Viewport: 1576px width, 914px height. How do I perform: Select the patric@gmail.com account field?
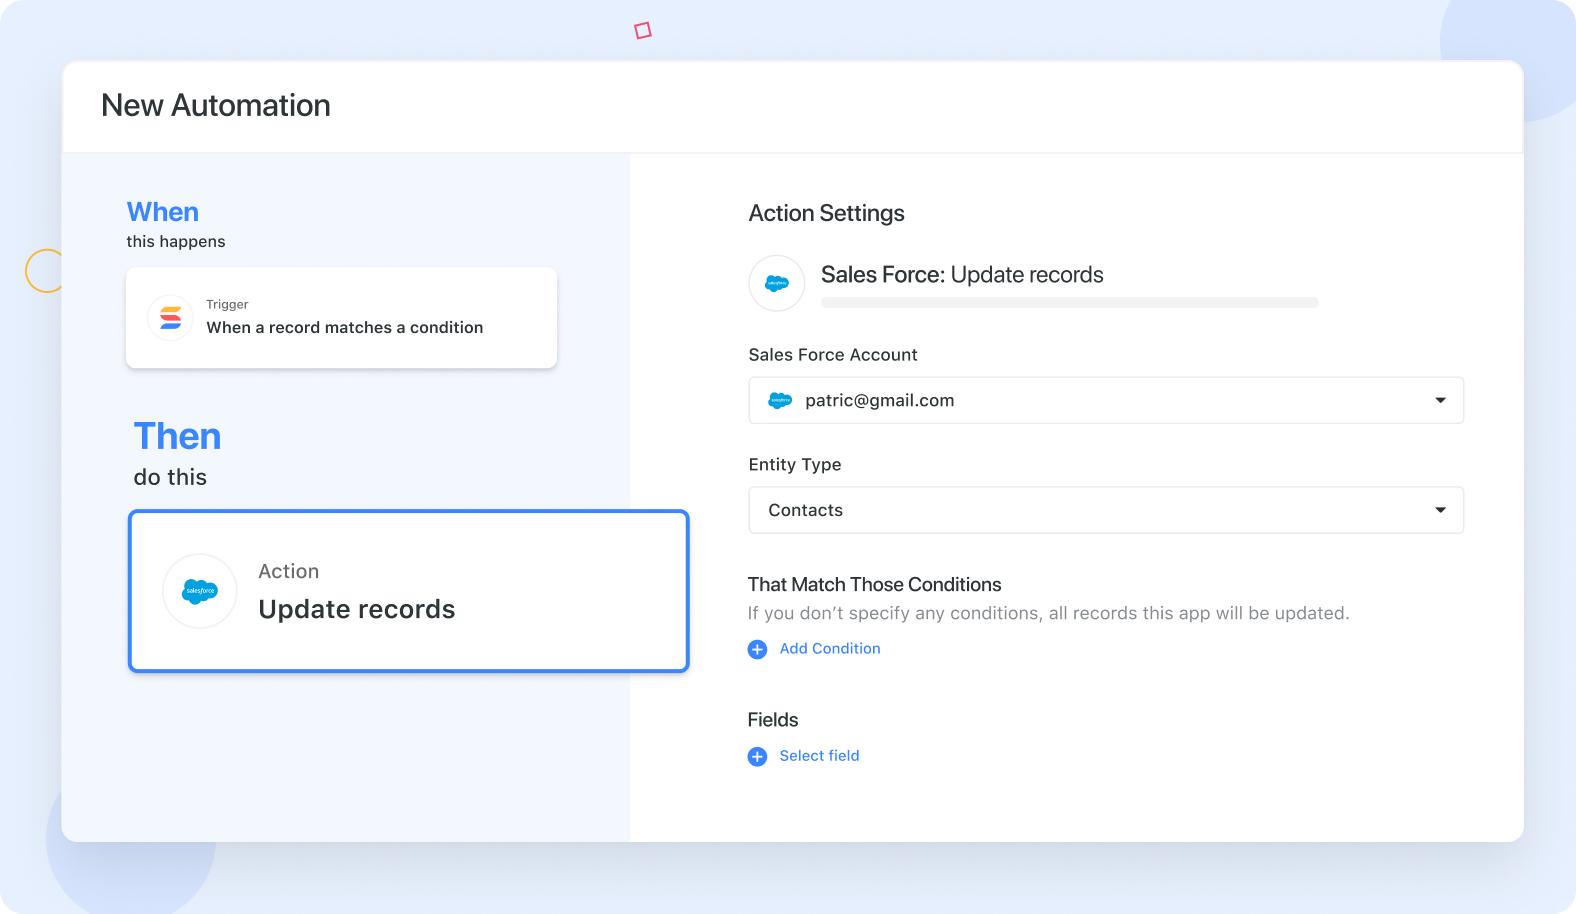[x=1106, y=400]
